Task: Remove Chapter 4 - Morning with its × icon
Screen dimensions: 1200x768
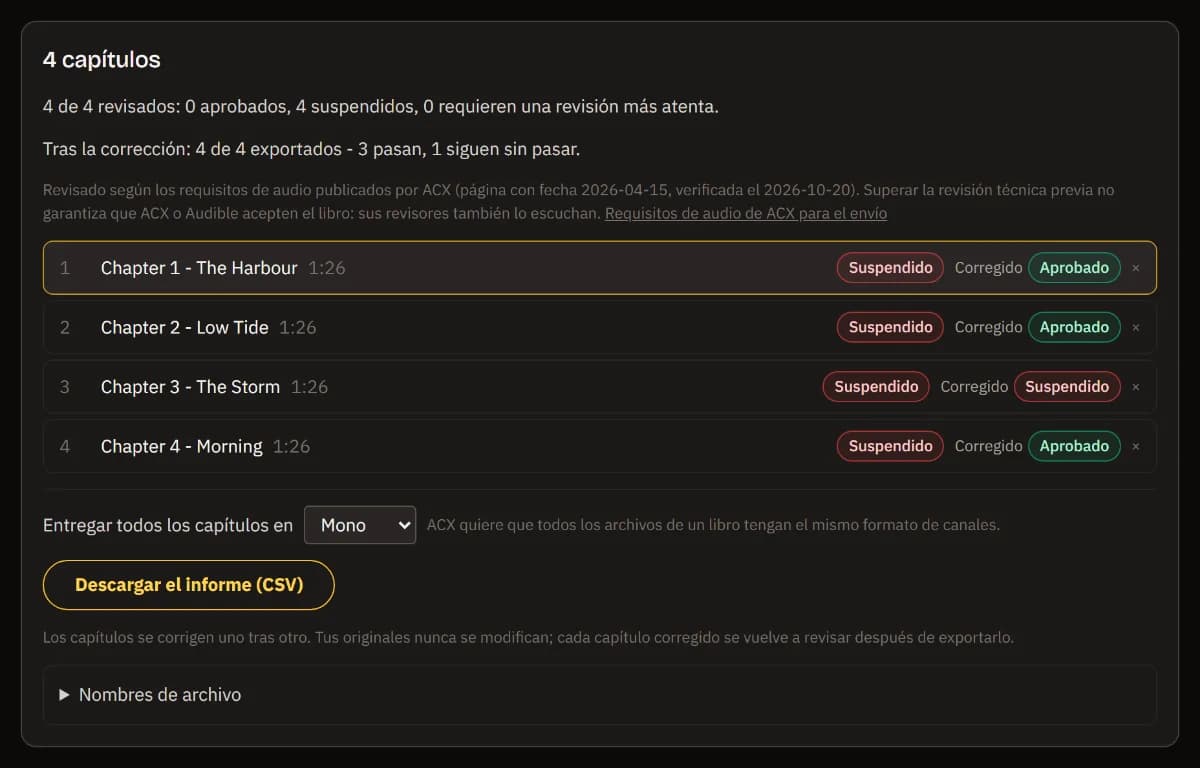Action: [1135, 446]
